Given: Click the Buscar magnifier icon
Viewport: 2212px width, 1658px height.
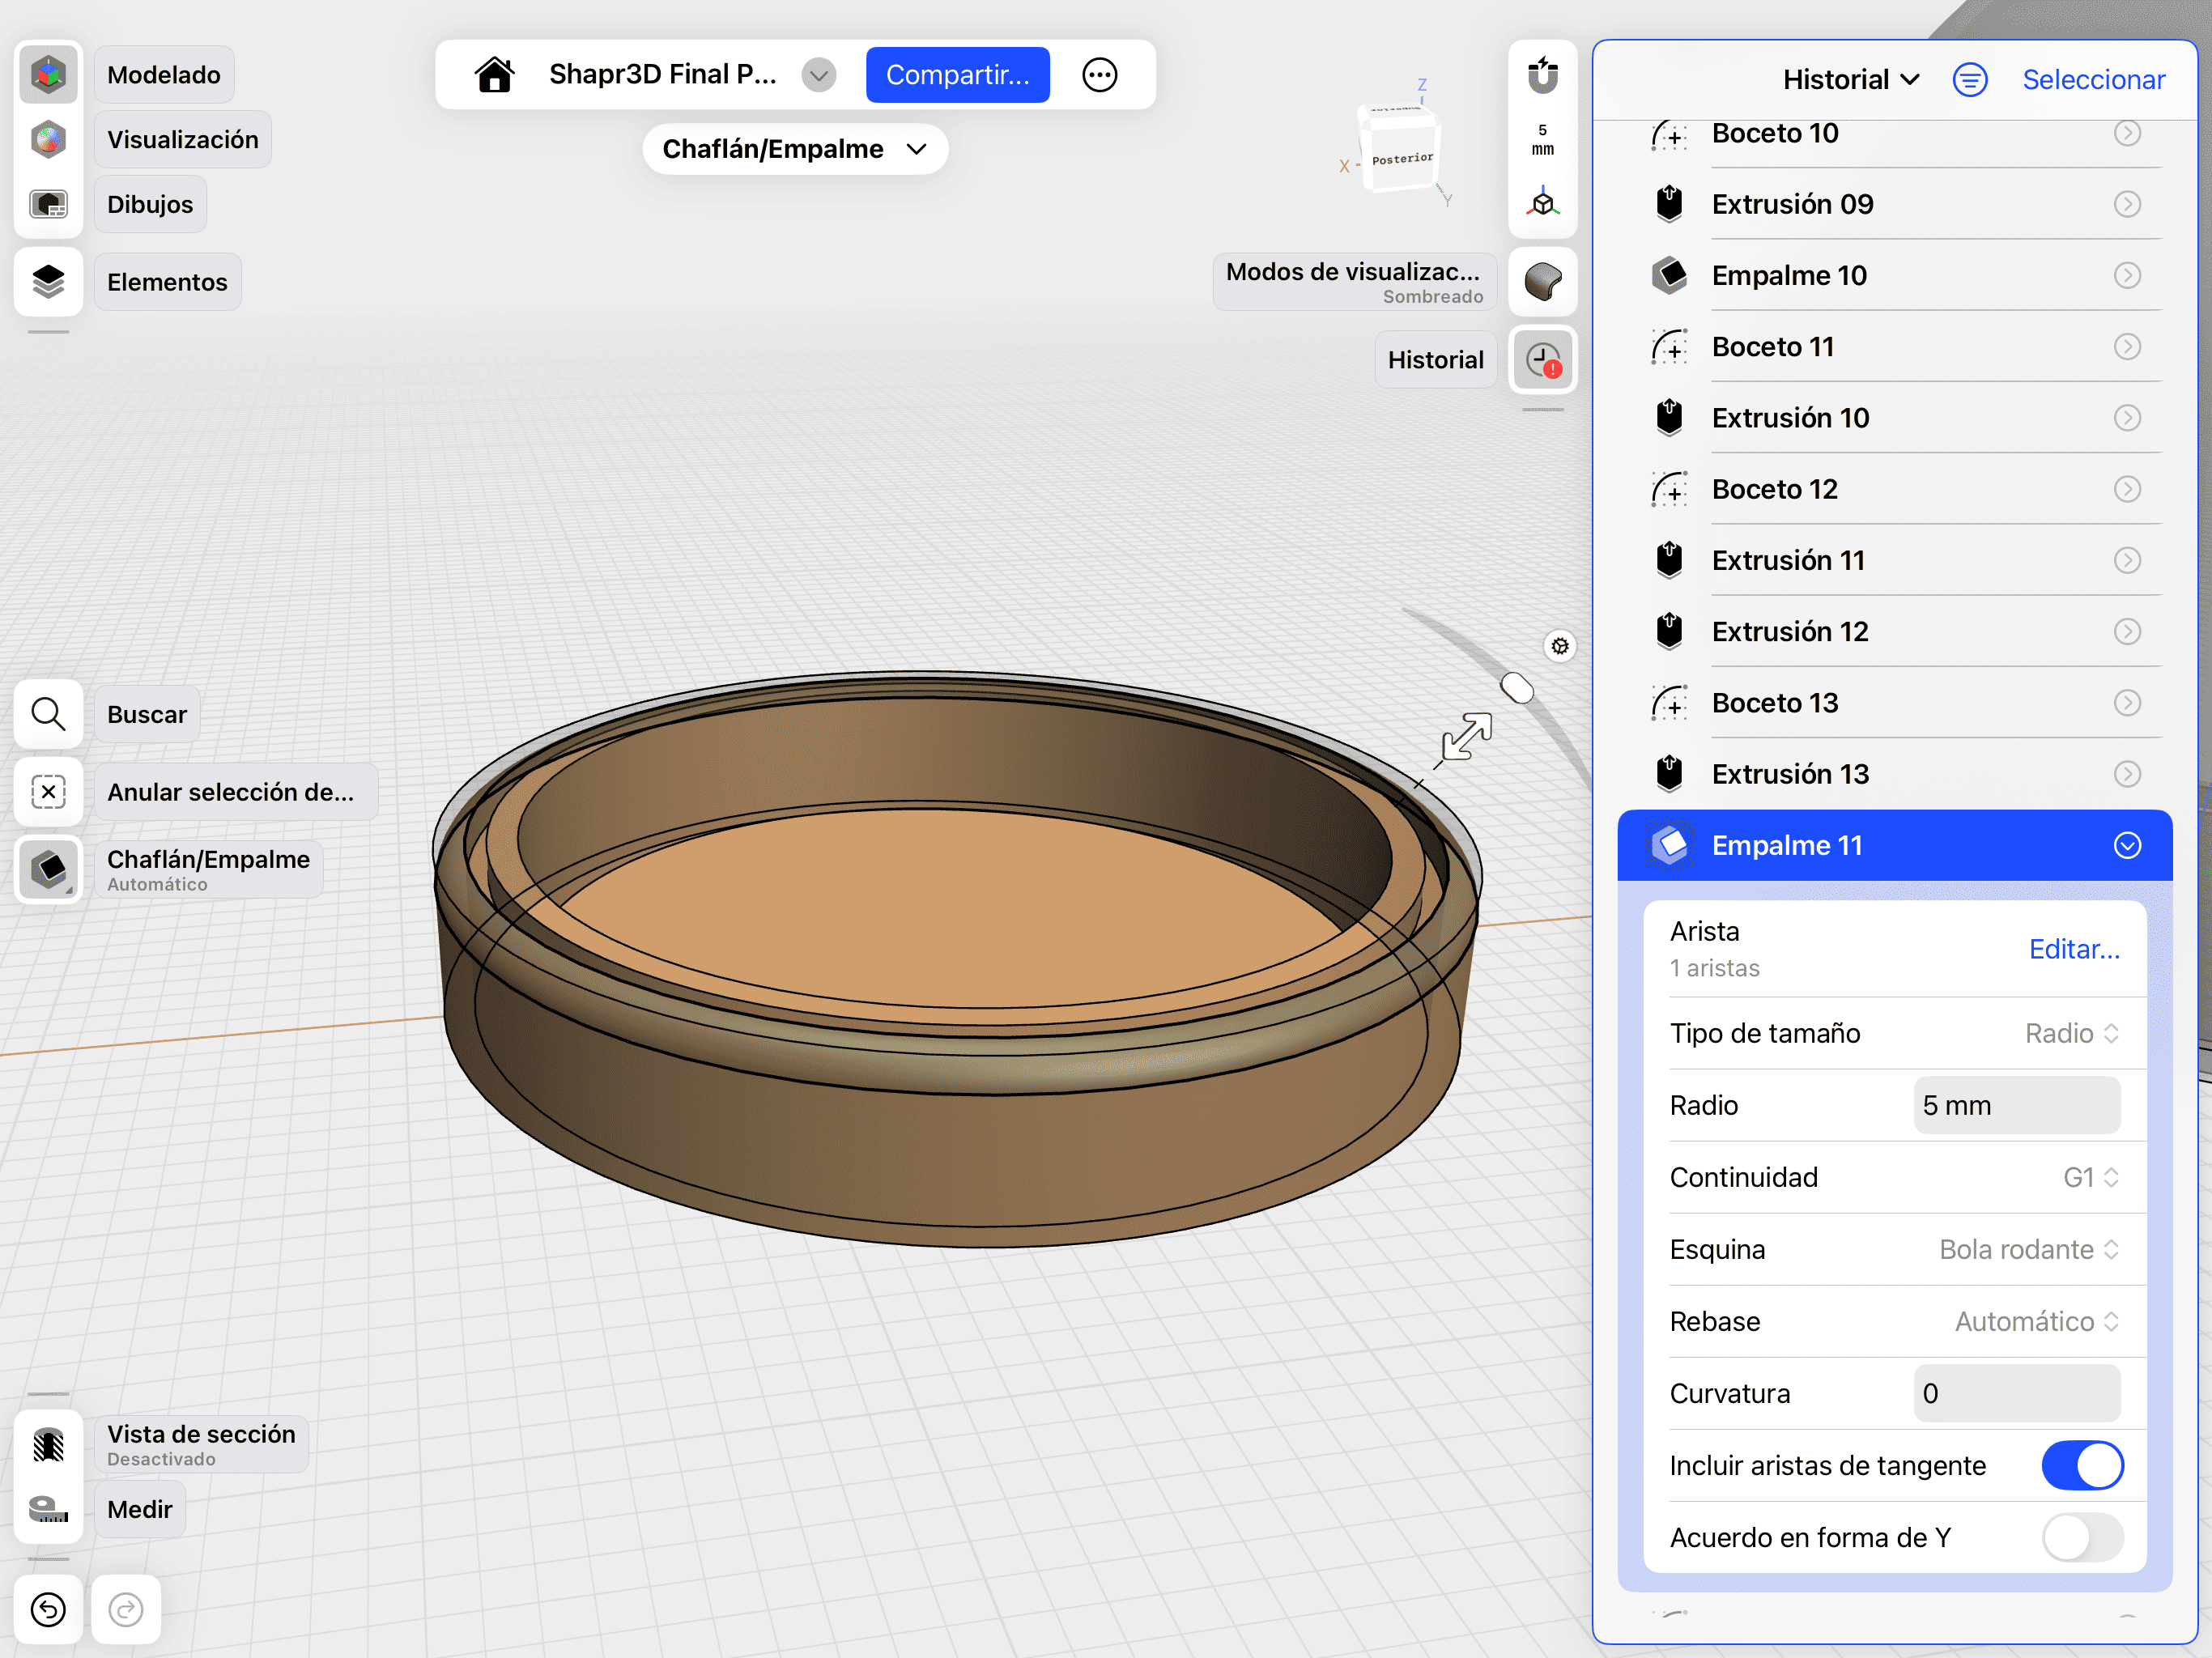Looking at the screenshot, I should (48, 714).
